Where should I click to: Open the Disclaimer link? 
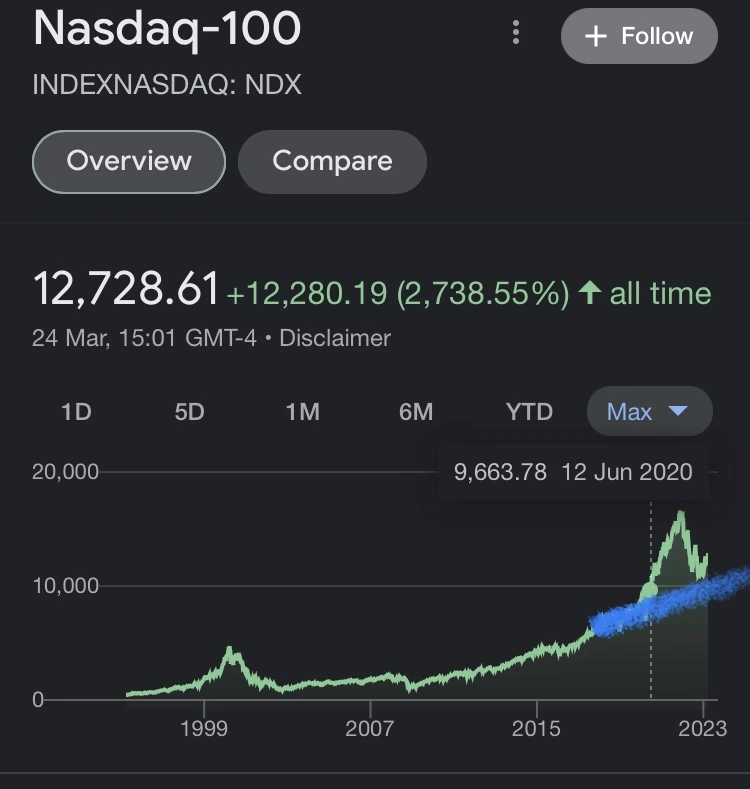pyautogui.click(x=335, y=338)
